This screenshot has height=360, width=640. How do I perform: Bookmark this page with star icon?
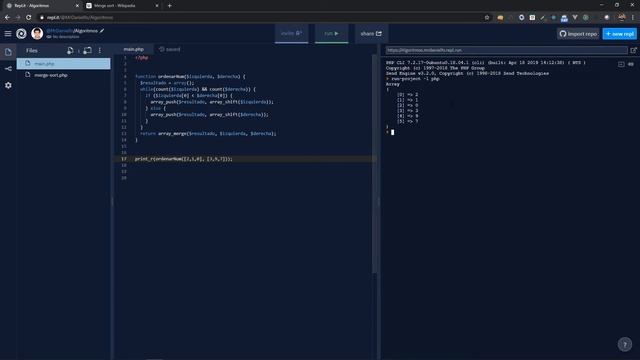click(487, 18)
